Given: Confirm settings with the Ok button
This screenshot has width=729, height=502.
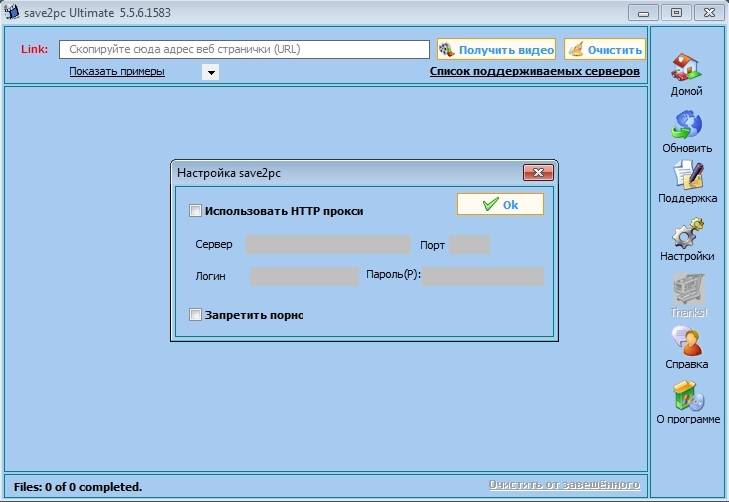Looking at the screenshot, I should [x=500, y=204].
